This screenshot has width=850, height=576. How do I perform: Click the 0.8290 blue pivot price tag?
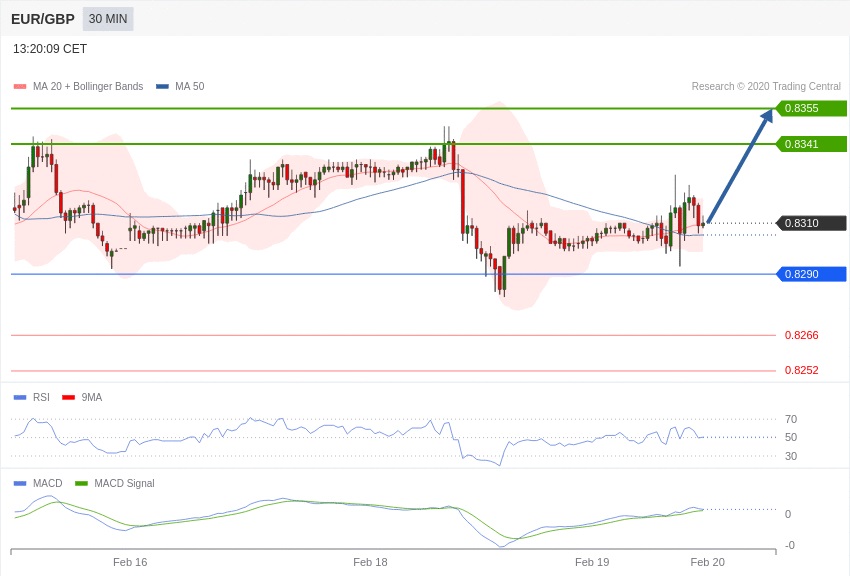point(810,274)
